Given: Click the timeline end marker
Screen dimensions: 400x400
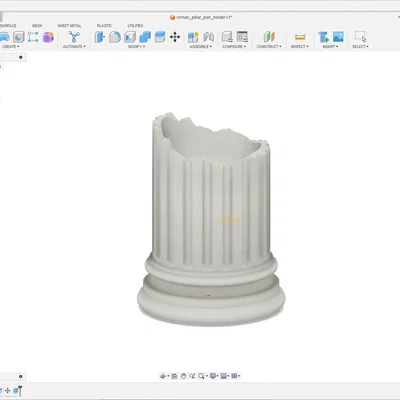Looking at the screenshot, I should [x=20, y=391].
